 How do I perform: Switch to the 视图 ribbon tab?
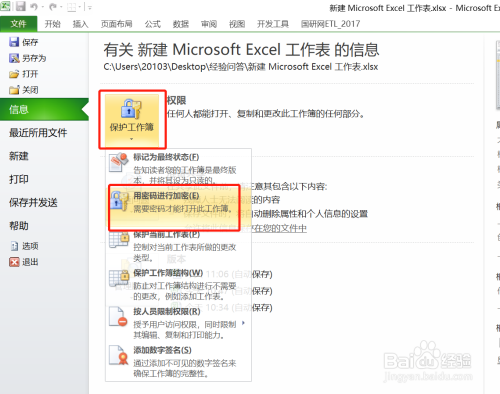click(x=237, y=24)
